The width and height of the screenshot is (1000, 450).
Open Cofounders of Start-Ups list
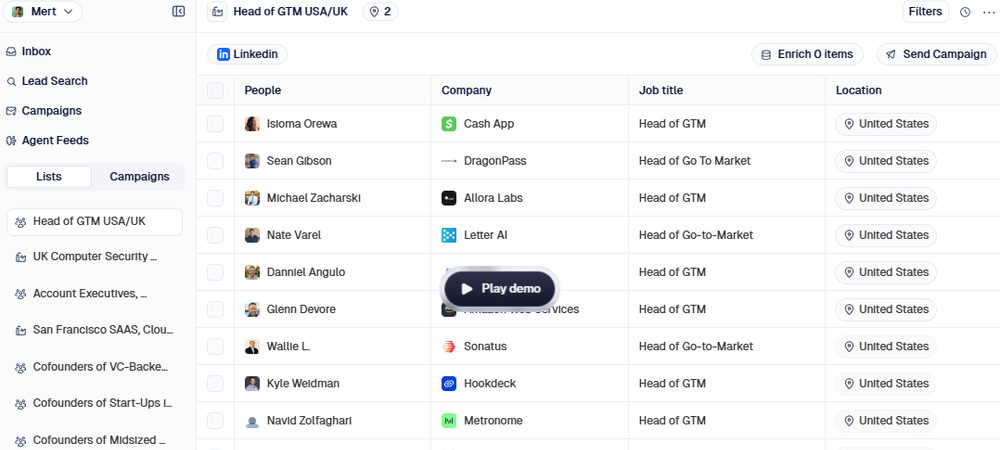(94, 403)
